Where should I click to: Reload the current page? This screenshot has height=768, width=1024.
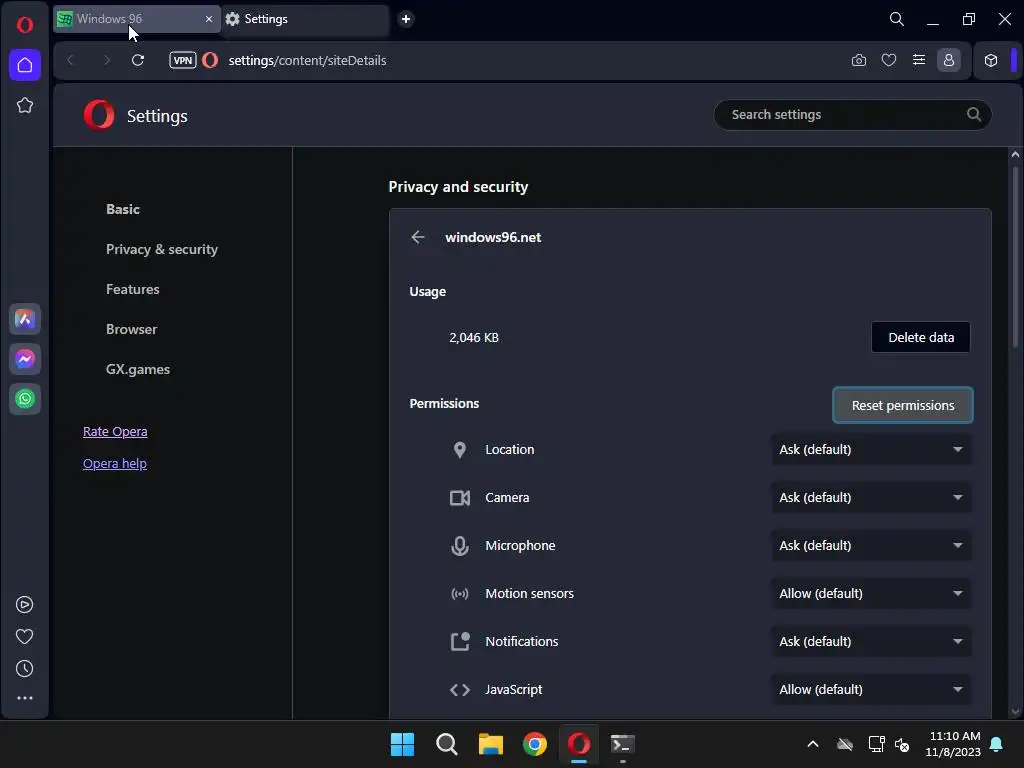138,60
